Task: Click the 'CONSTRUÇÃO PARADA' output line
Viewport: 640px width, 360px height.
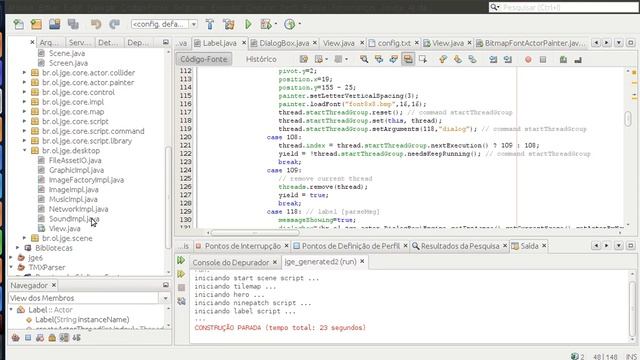Action: click(x=280, y=328)
